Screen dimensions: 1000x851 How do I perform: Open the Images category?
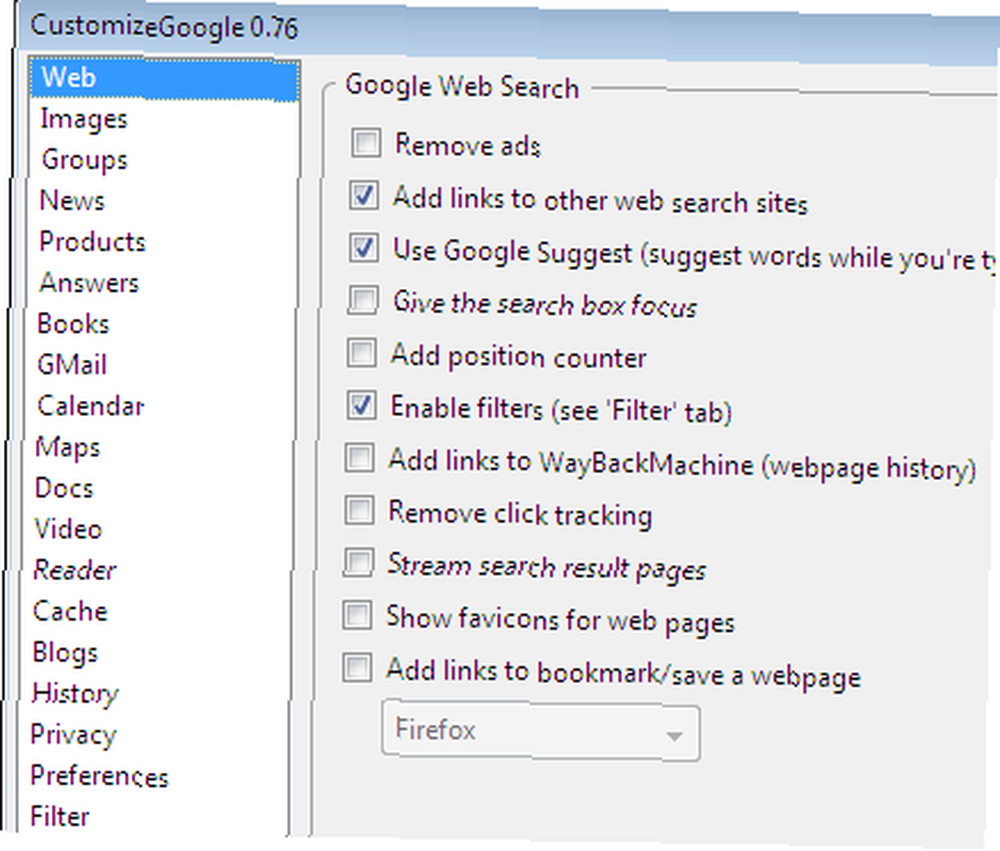(x=84, y=119)
